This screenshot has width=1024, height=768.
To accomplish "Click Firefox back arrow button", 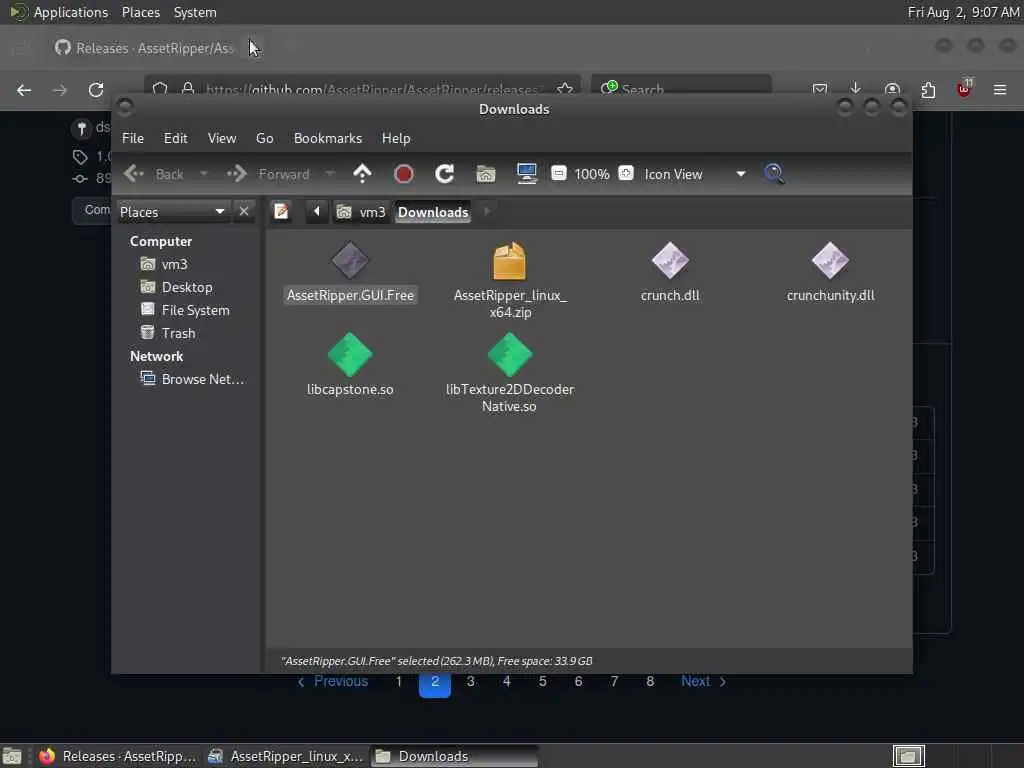I will pos(24,89).
